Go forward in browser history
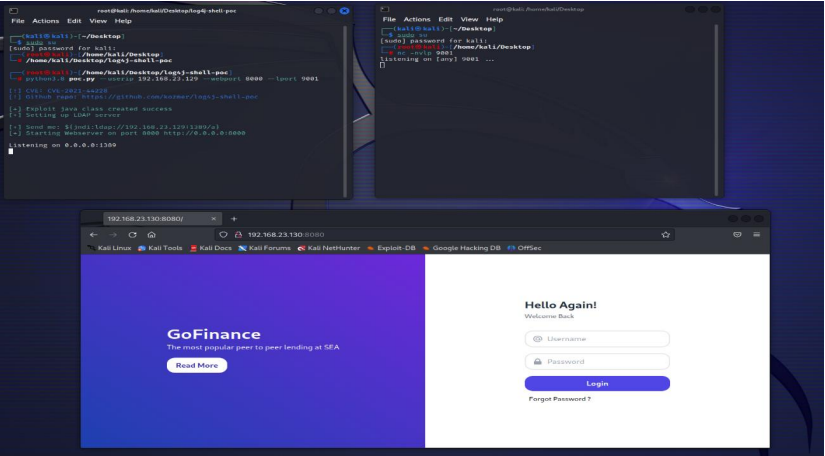This screenshot has width=825, height=456. click(113, 235)
